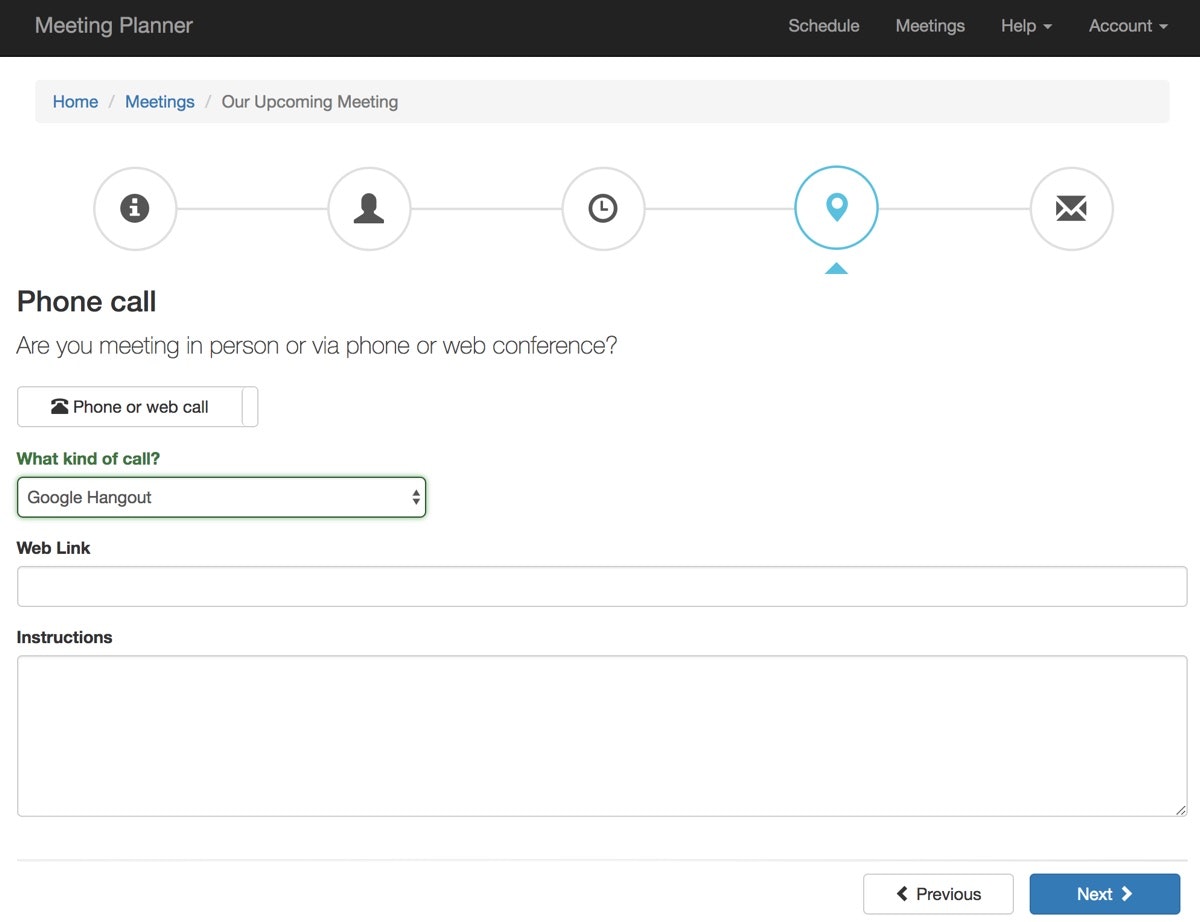Screen dimensions: 1200x922
Task: Go Home via the breadcrumb link
Action: [75, 101]
